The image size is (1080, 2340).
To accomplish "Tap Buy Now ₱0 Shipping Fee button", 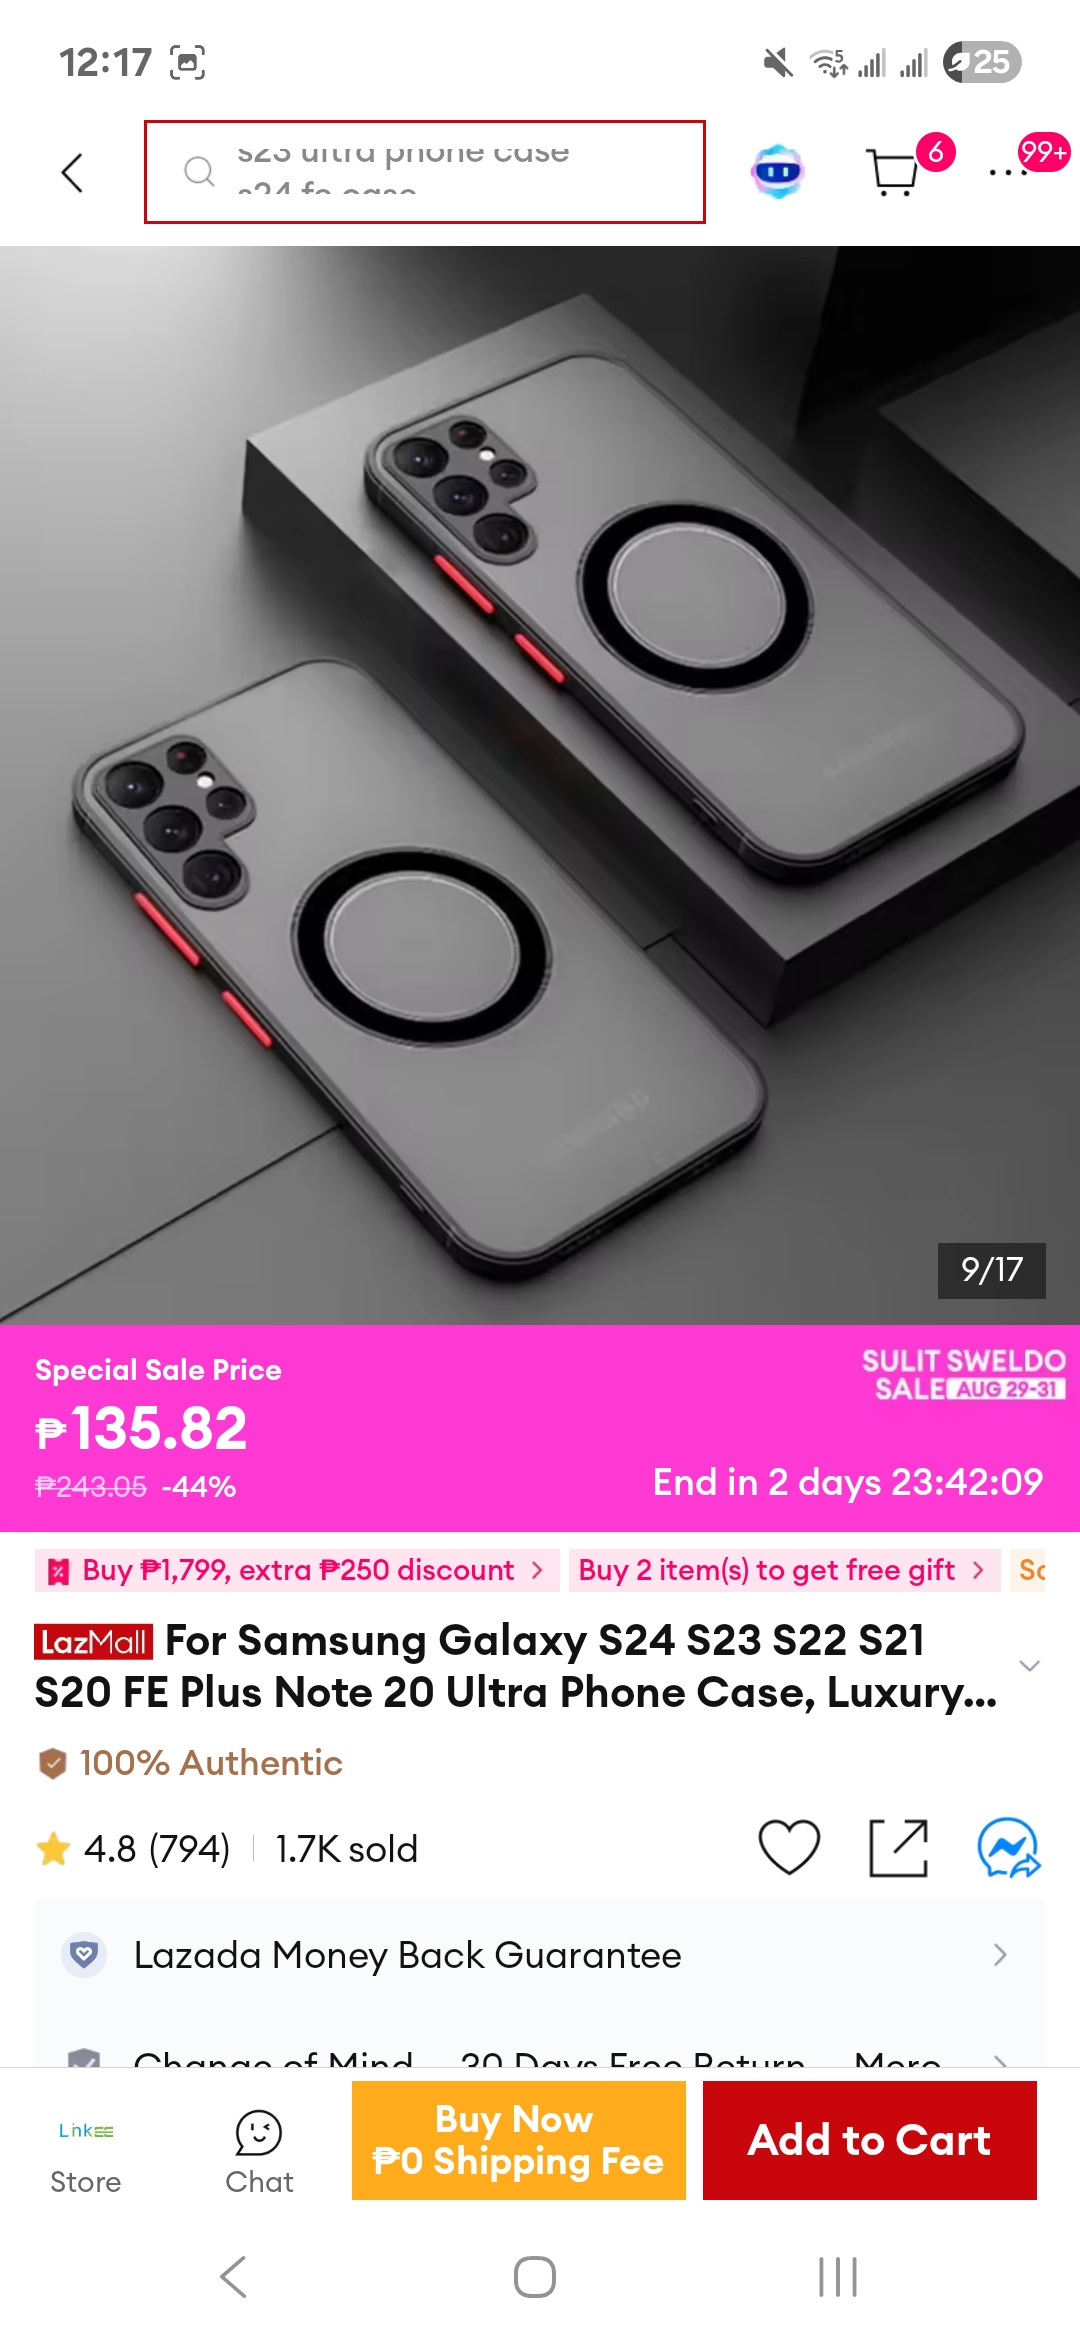I will 518,2140.
